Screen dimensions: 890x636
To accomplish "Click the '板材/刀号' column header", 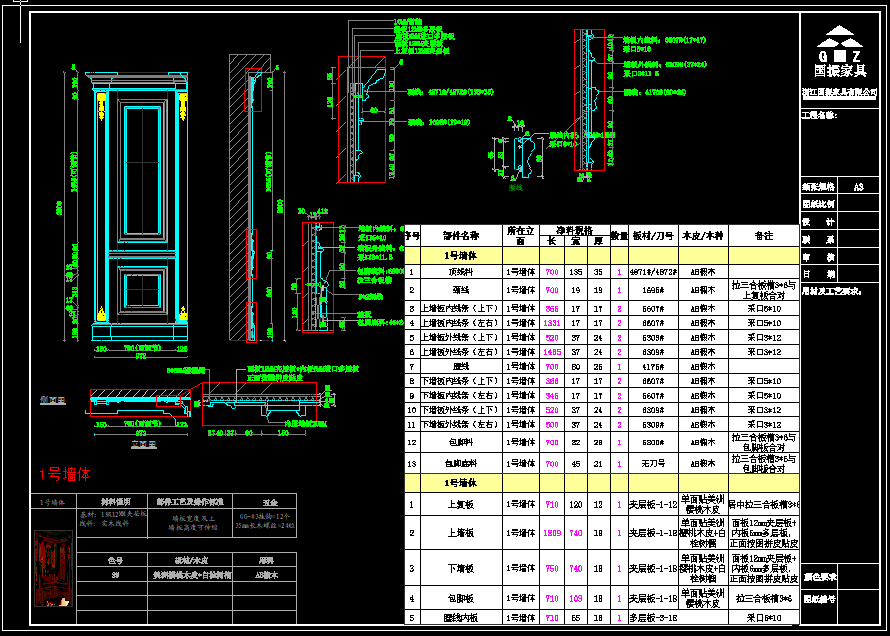I will 653,235.
